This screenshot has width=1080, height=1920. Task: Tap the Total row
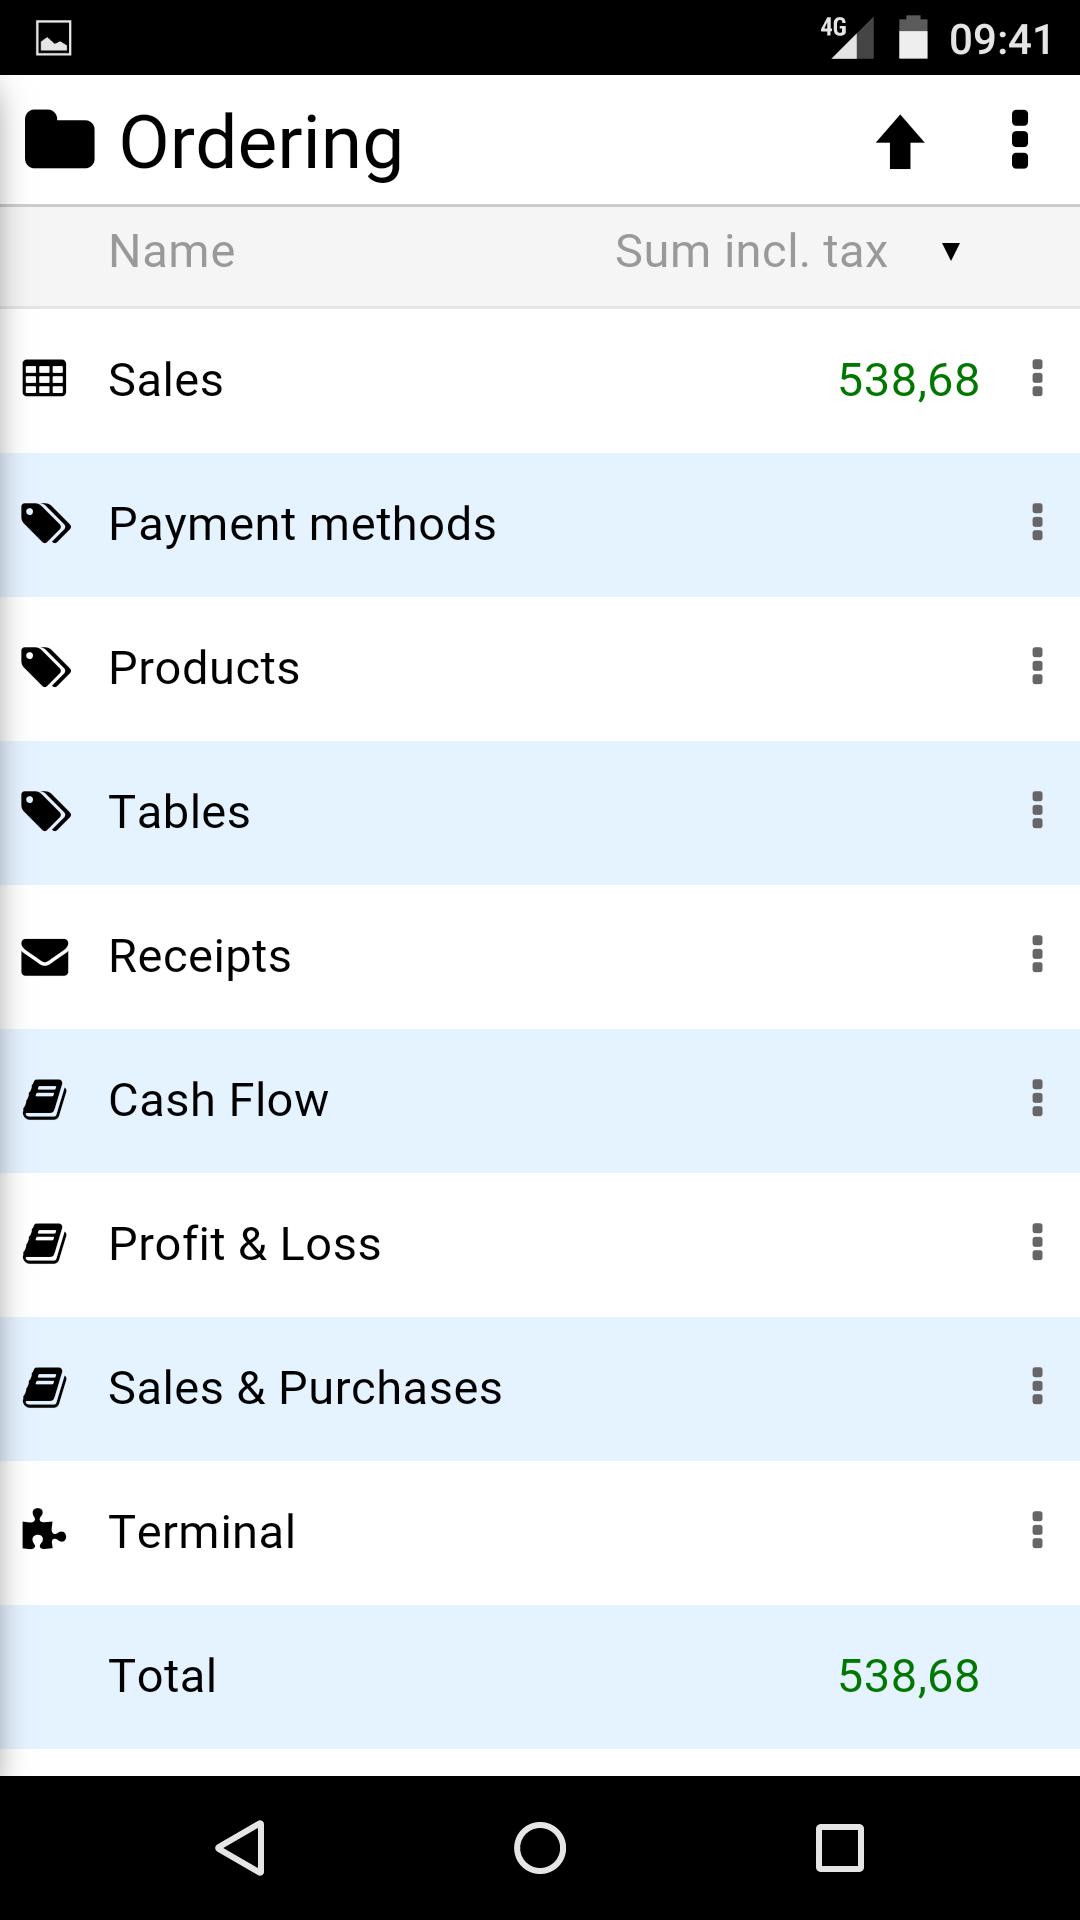coord(540,1676)
